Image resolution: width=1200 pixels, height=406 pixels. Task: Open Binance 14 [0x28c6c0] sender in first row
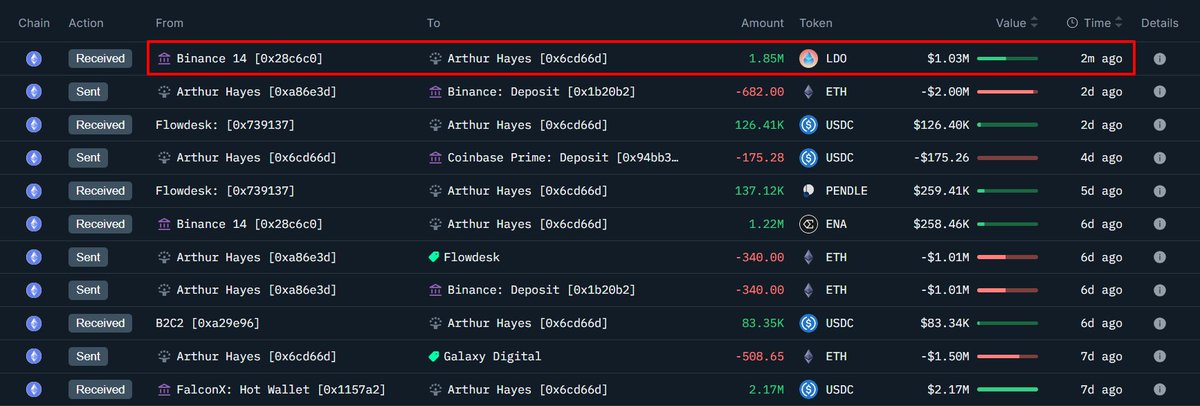[249, 59]
